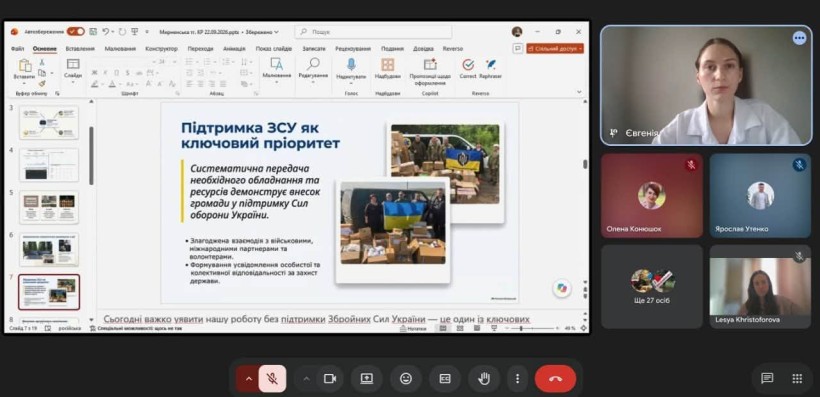Click the slide panel vertical scrollbar
820x397 pixels.
click(x=92, y=156)
